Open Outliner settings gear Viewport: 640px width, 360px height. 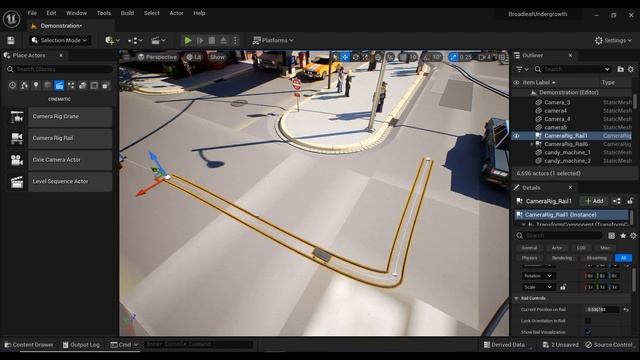click(x=631, y=69)
